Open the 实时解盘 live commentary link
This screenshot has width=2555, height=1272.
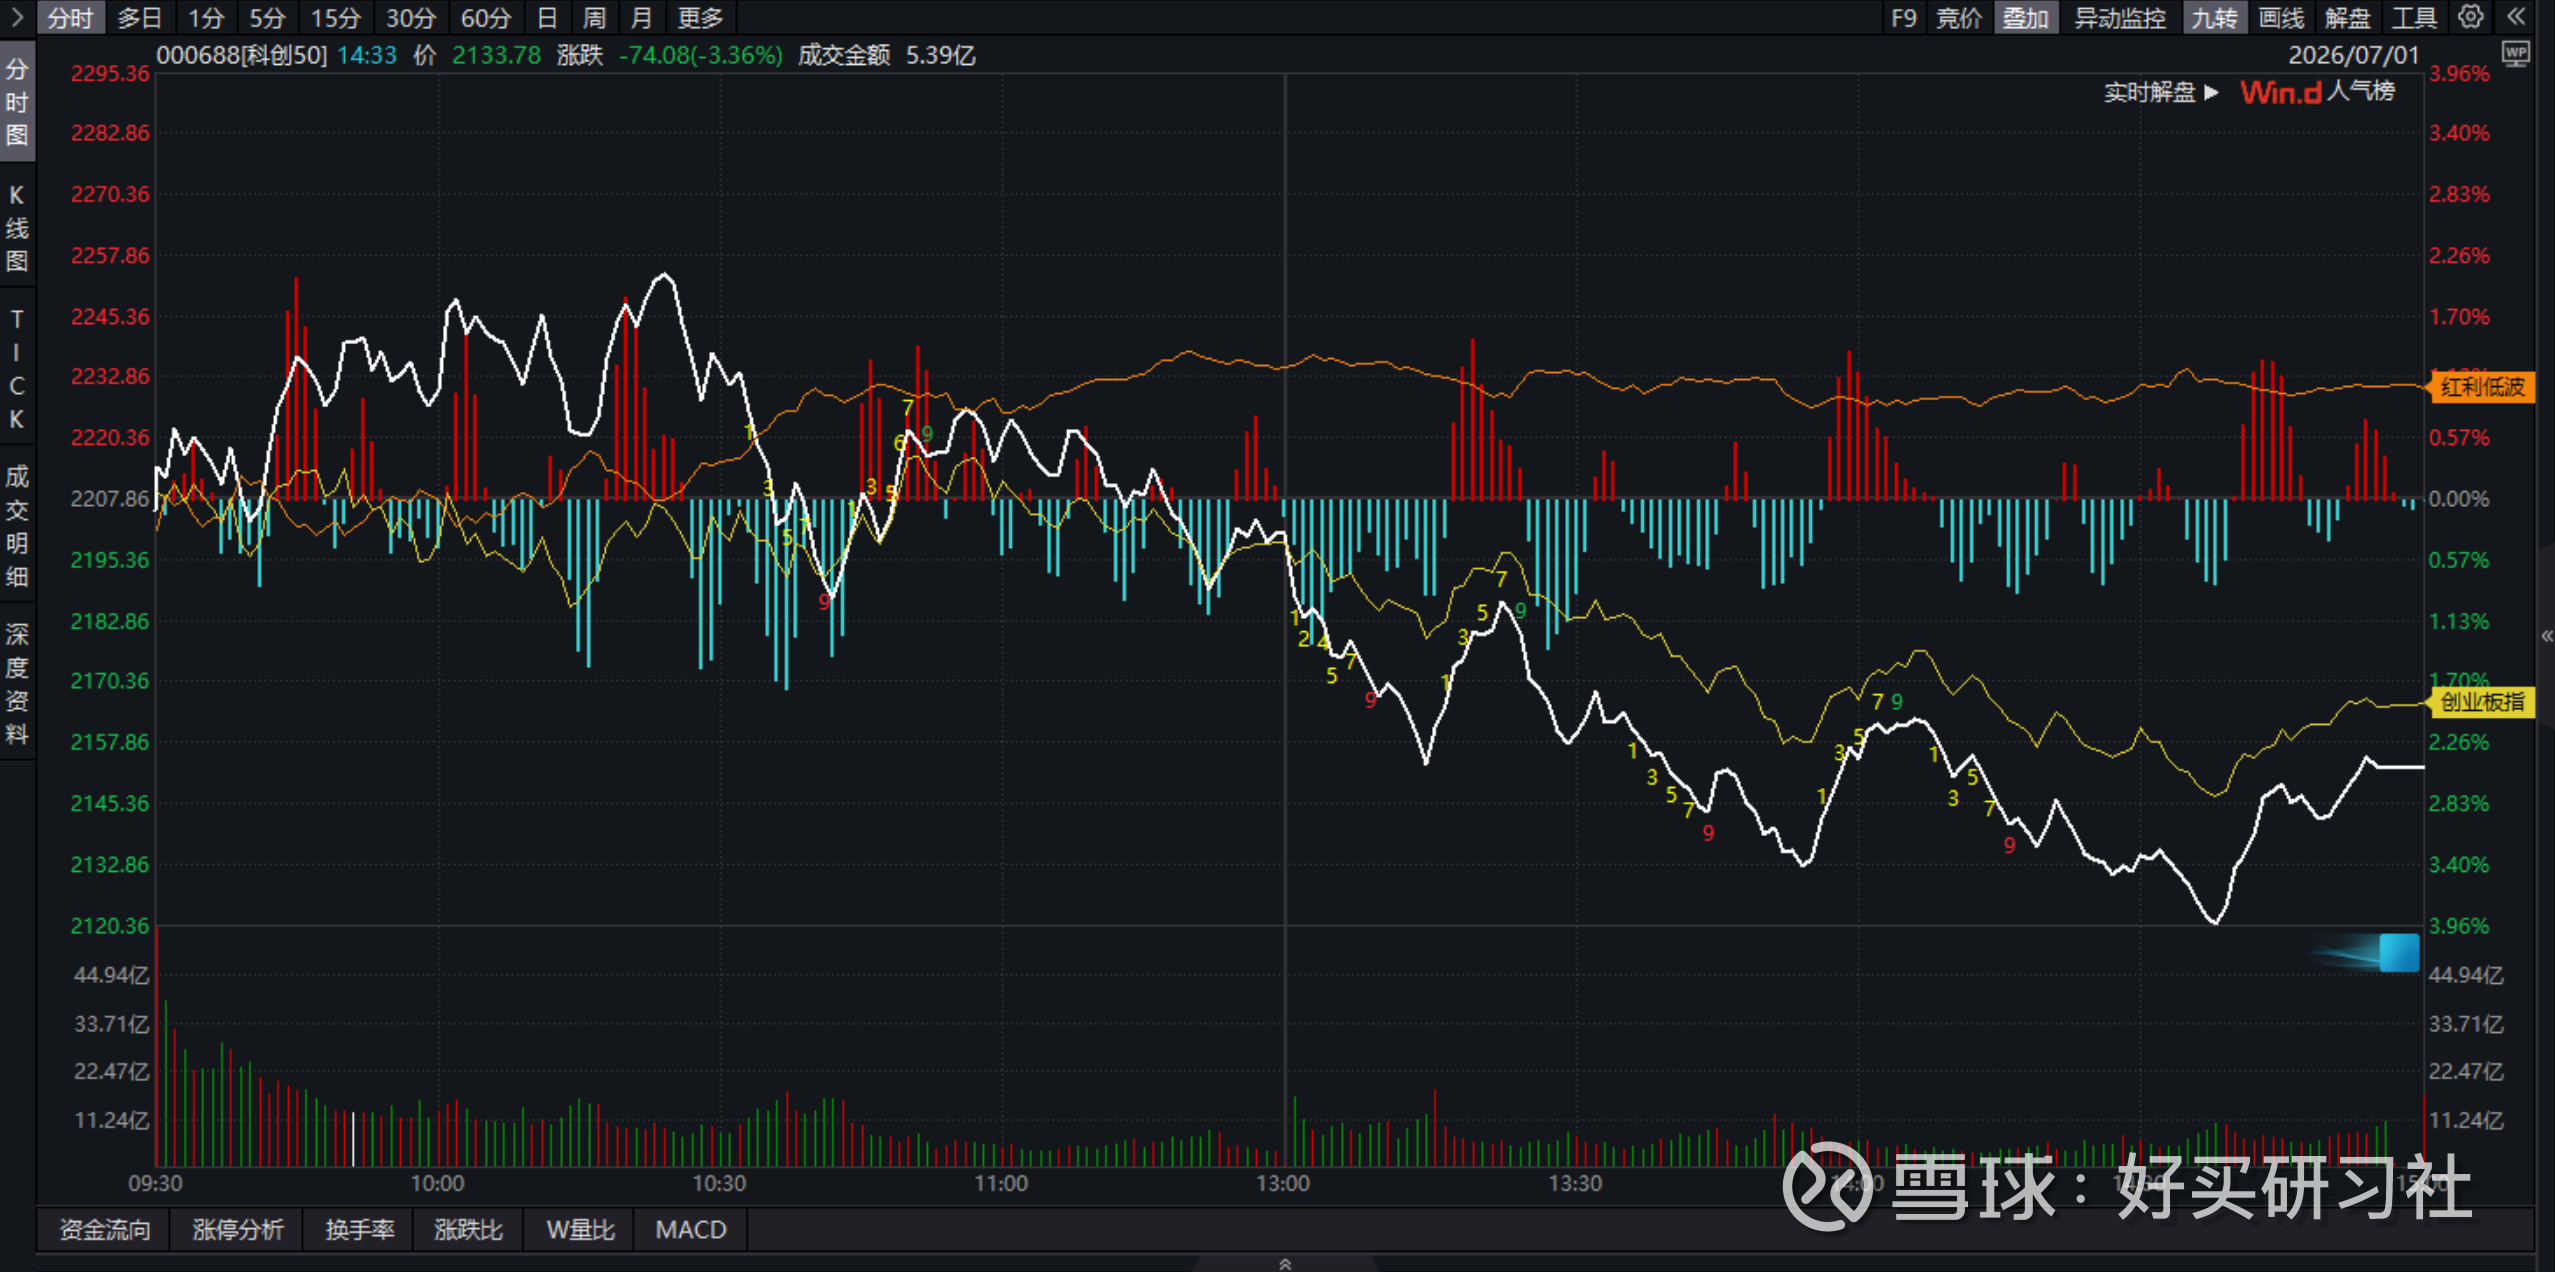[x=2160, y=92]
